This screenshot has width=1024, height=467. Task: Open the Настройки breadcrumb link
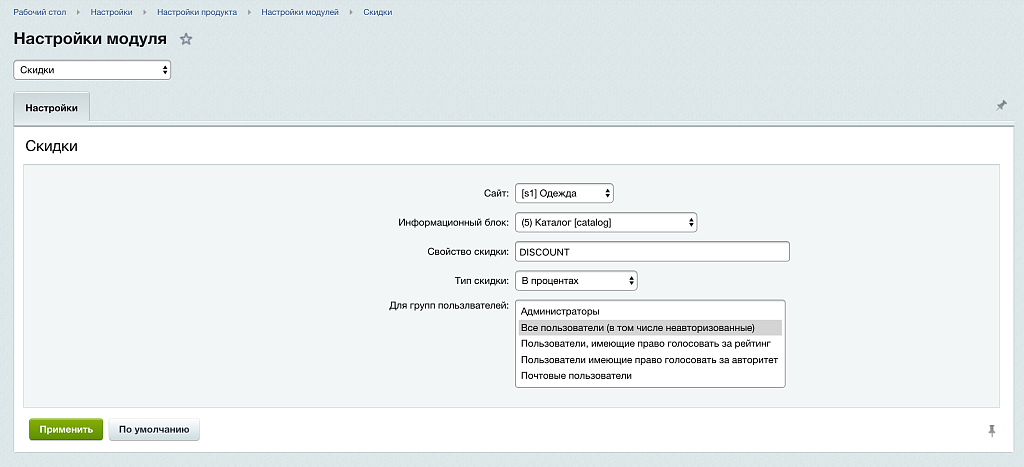[111, 12]
